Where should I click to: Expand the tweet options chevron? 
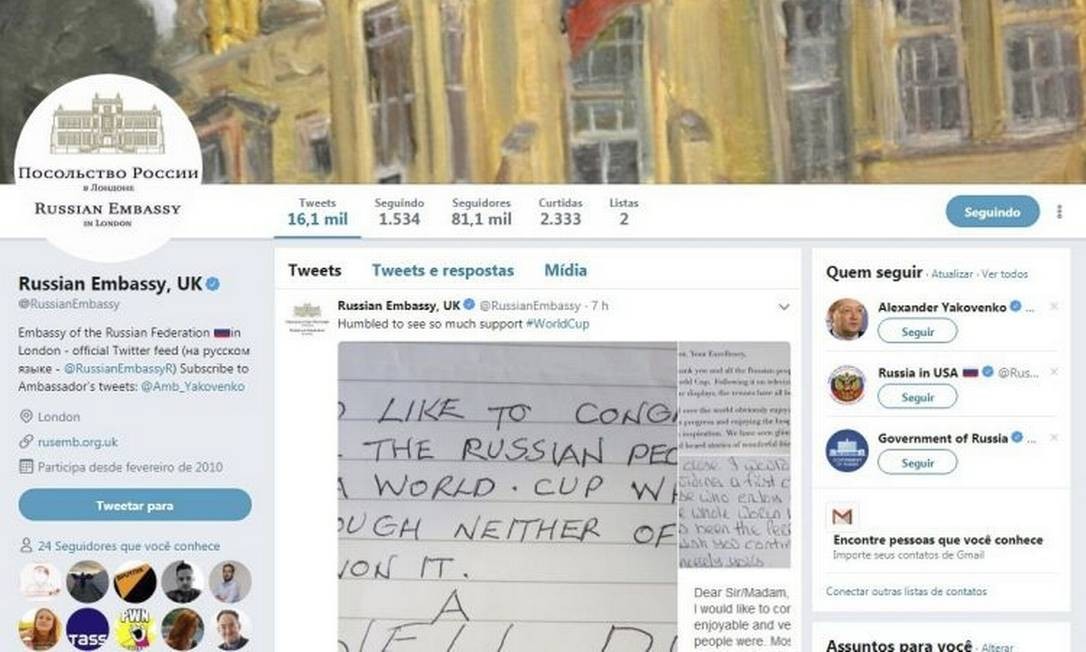coord(783,306)
